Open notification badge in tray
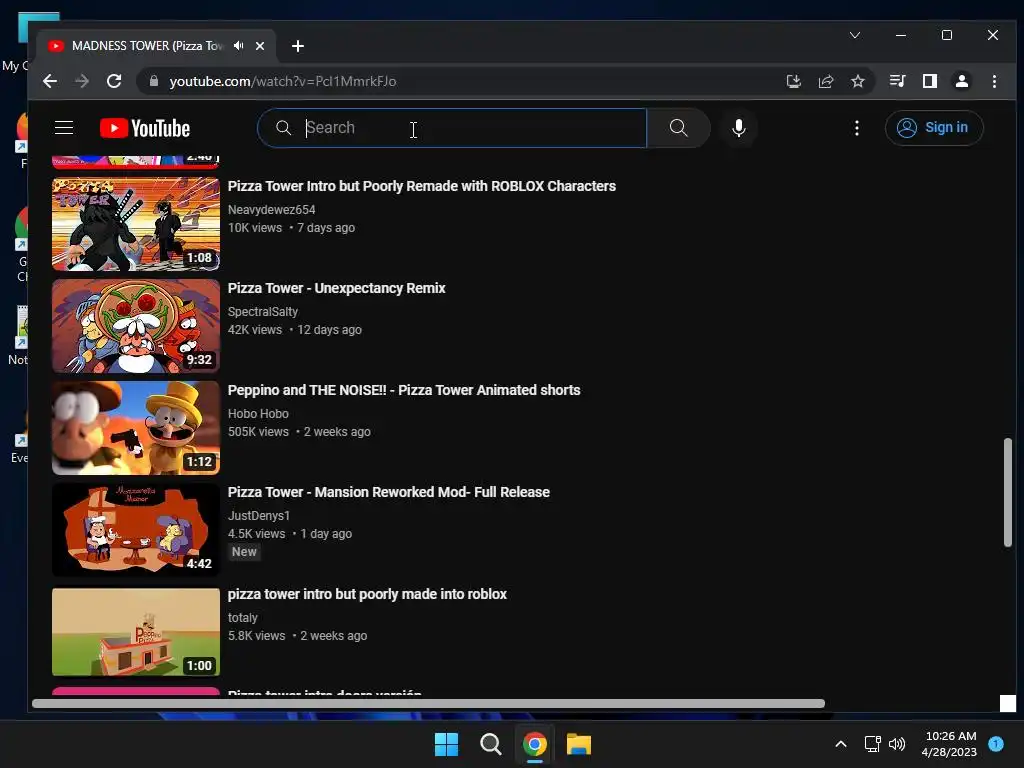Image resolution: width=1024 pixels, height=768 pixels. 996,744
